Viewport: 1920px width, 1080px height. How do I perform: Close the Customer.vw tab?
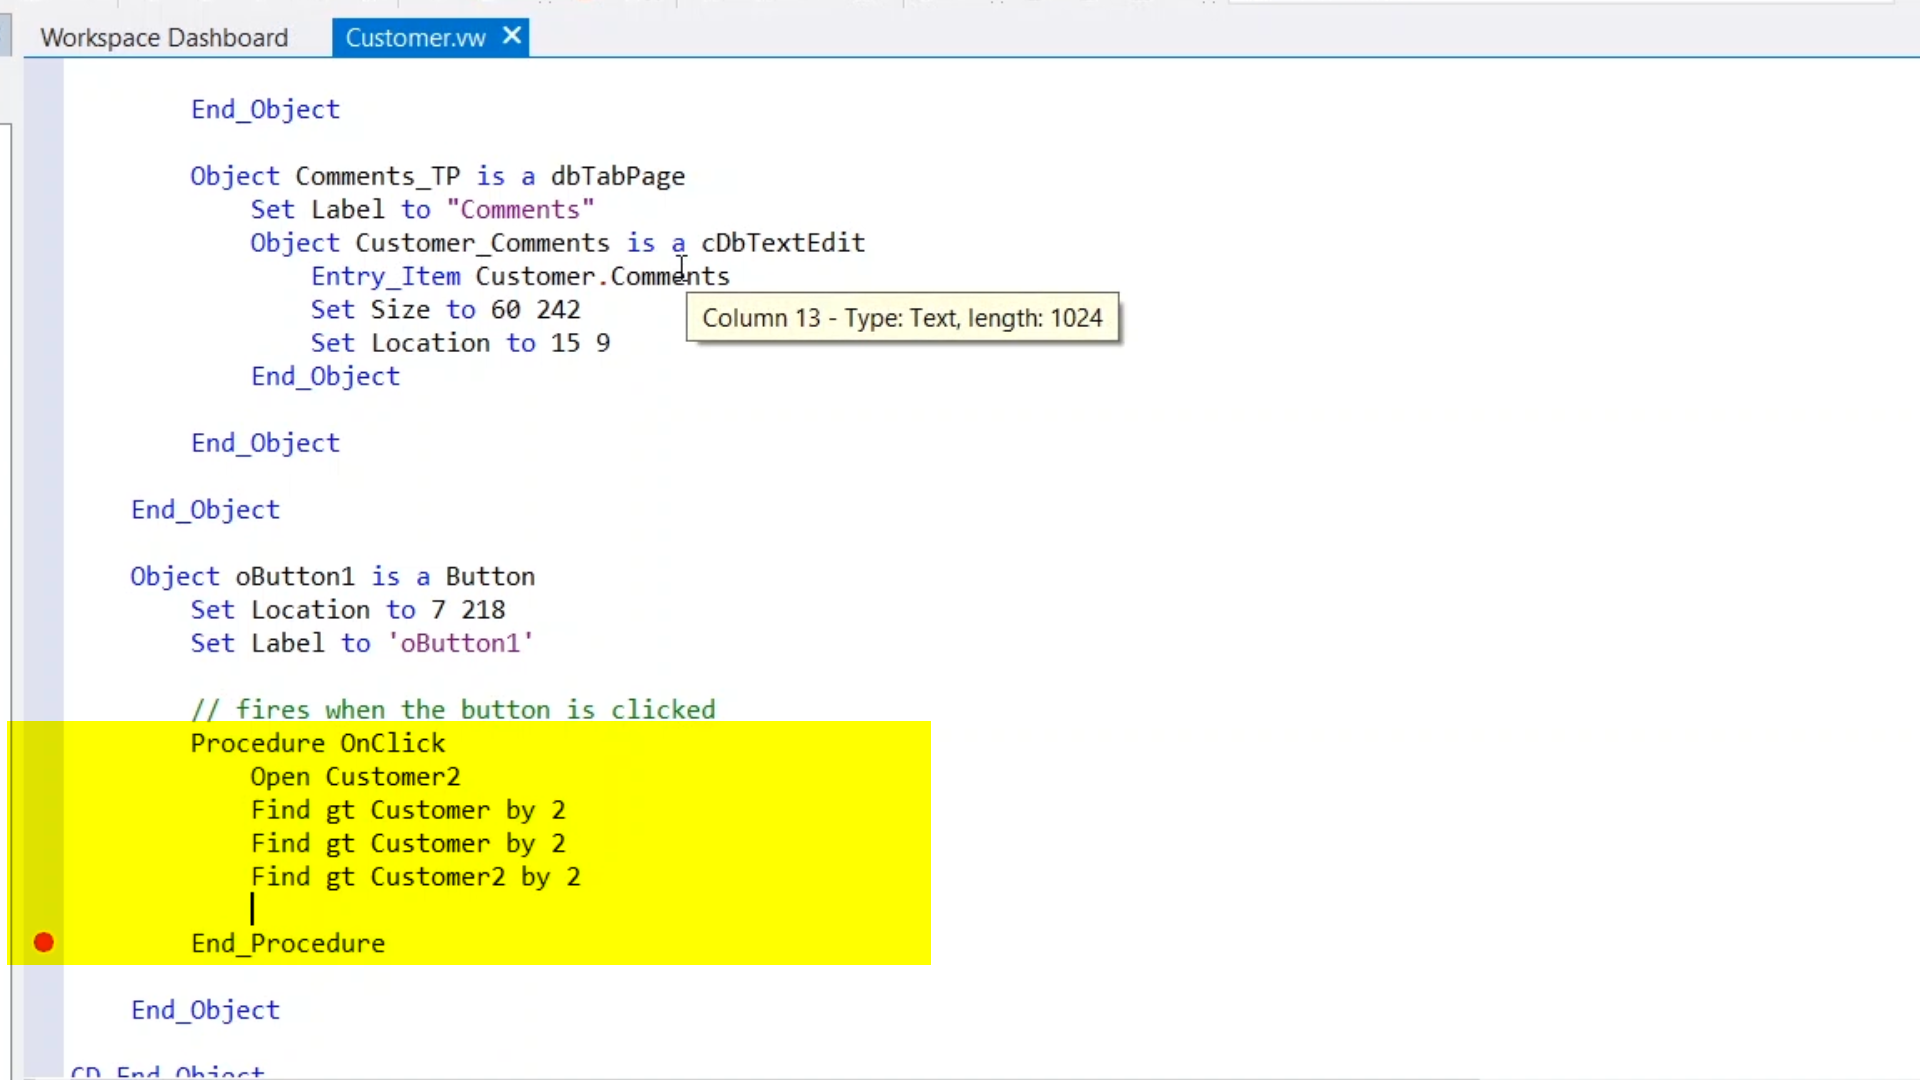512,36
